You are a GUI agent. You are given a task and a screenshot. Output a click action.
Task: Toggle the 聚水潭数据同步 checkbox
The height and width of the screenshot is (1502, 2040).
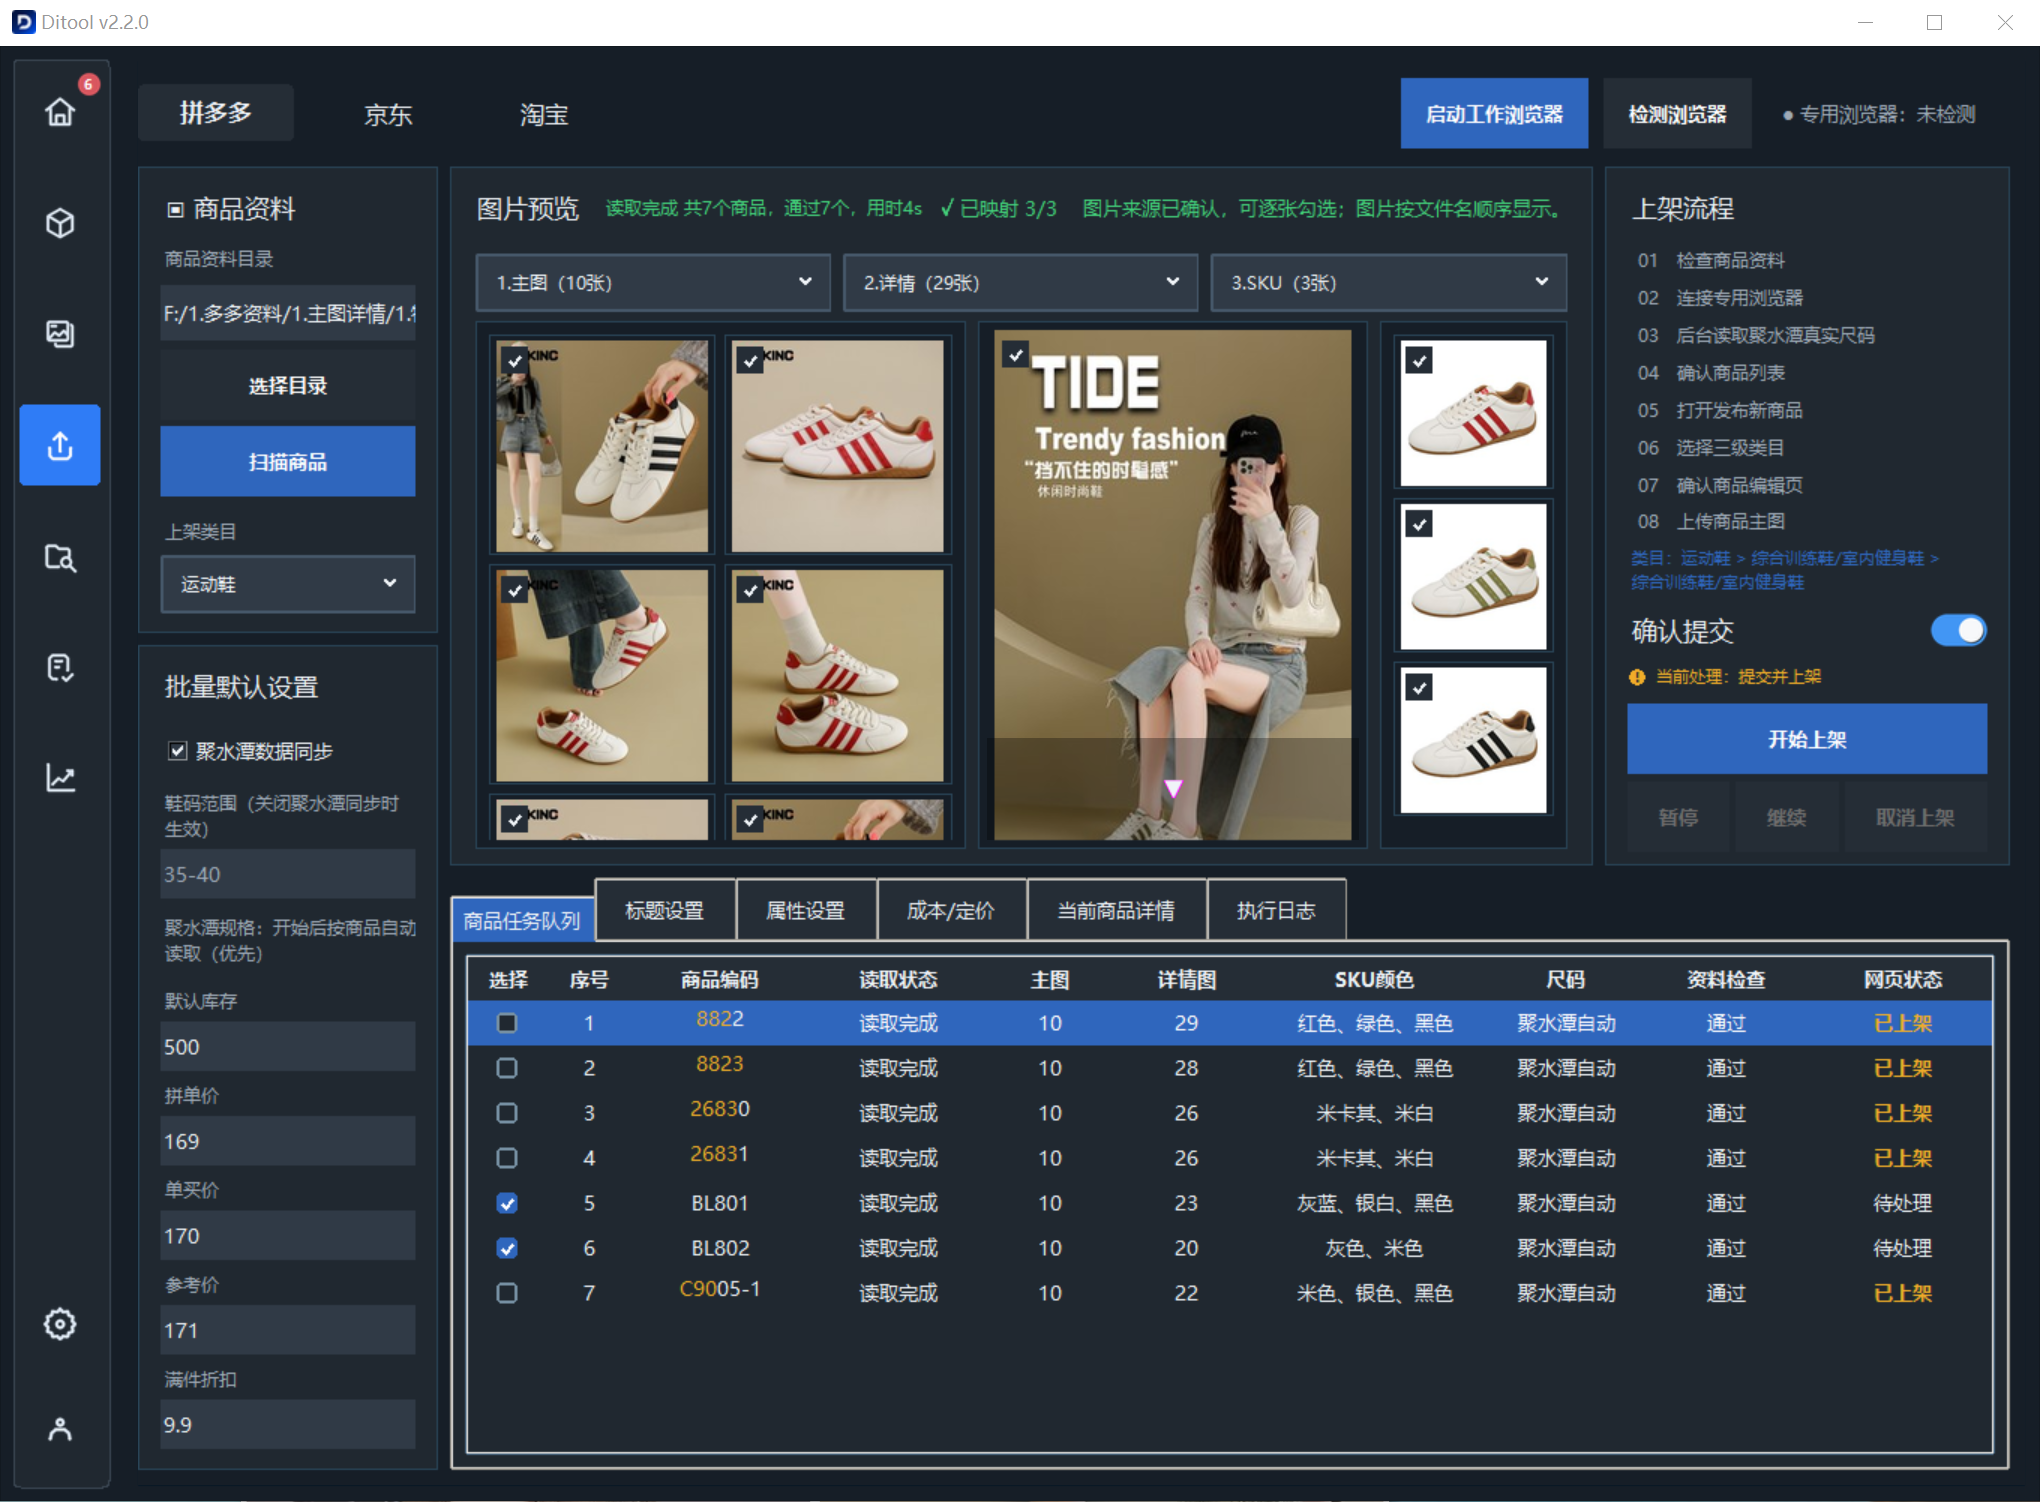coord(177,751)
